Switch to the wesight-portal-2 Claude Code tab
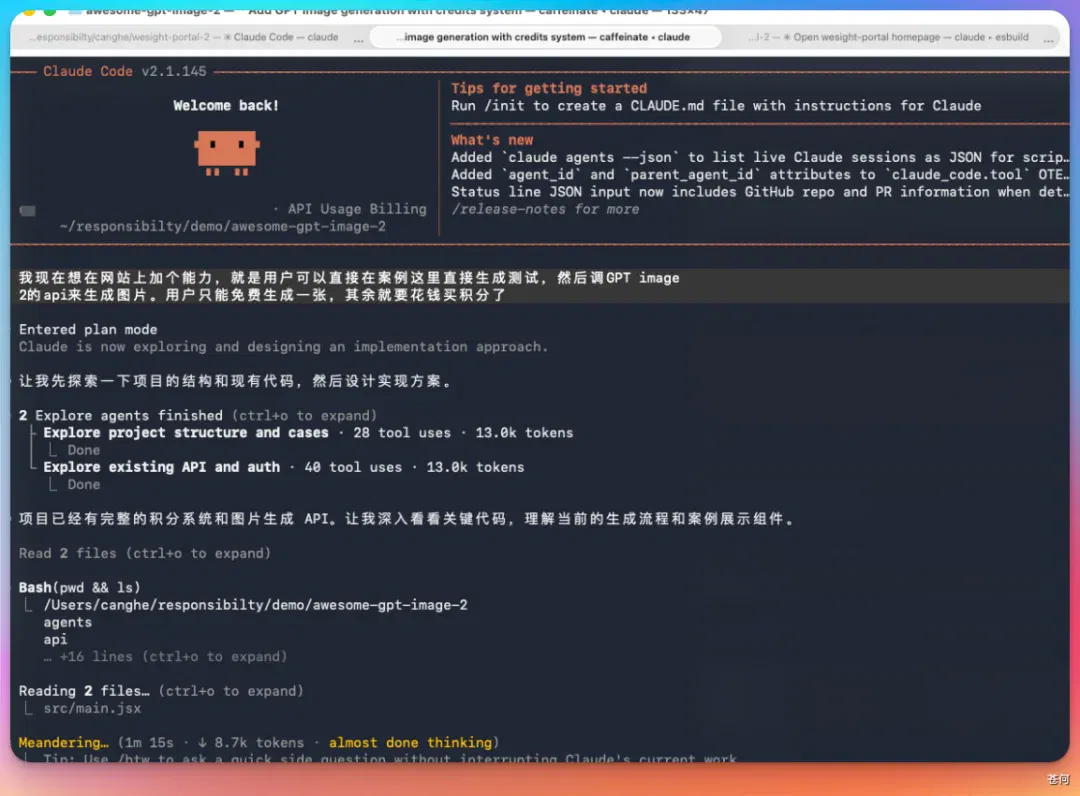This screenshot has width=1080, height=796. [183, 37]
